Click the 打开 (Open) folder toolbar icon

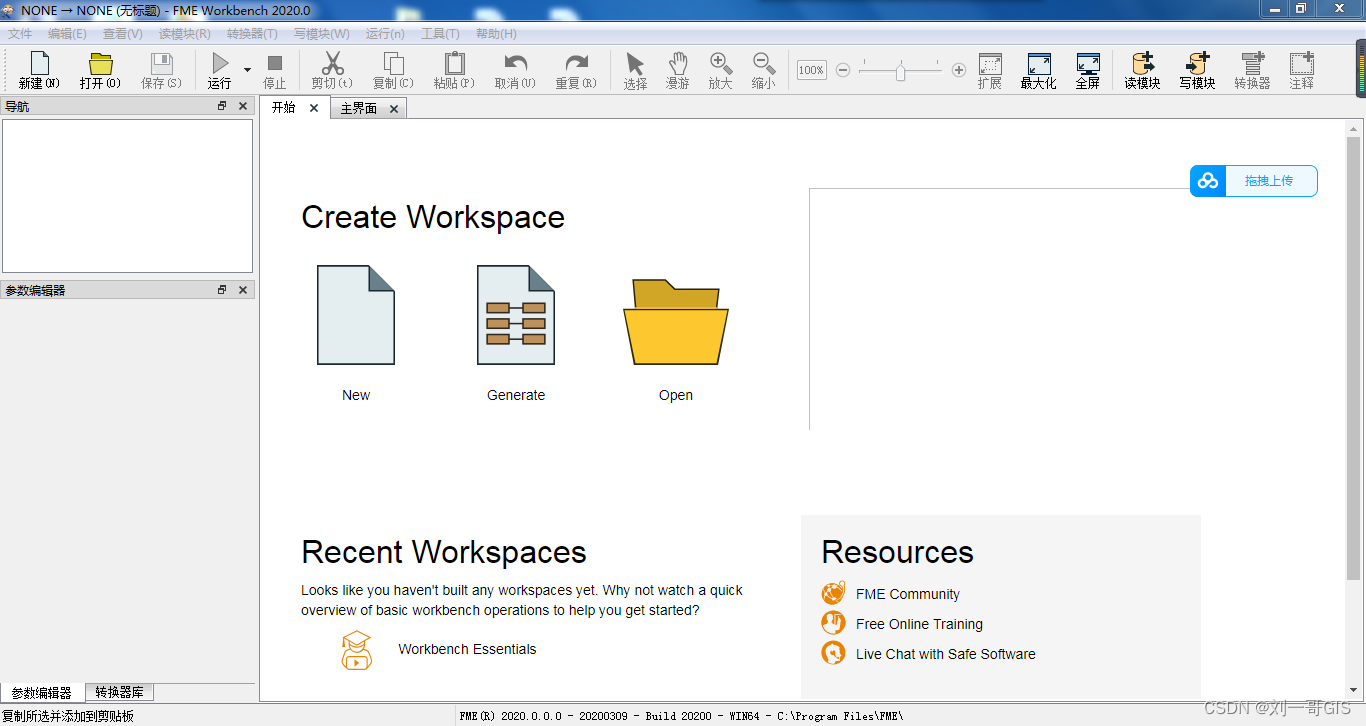[100, 65]
